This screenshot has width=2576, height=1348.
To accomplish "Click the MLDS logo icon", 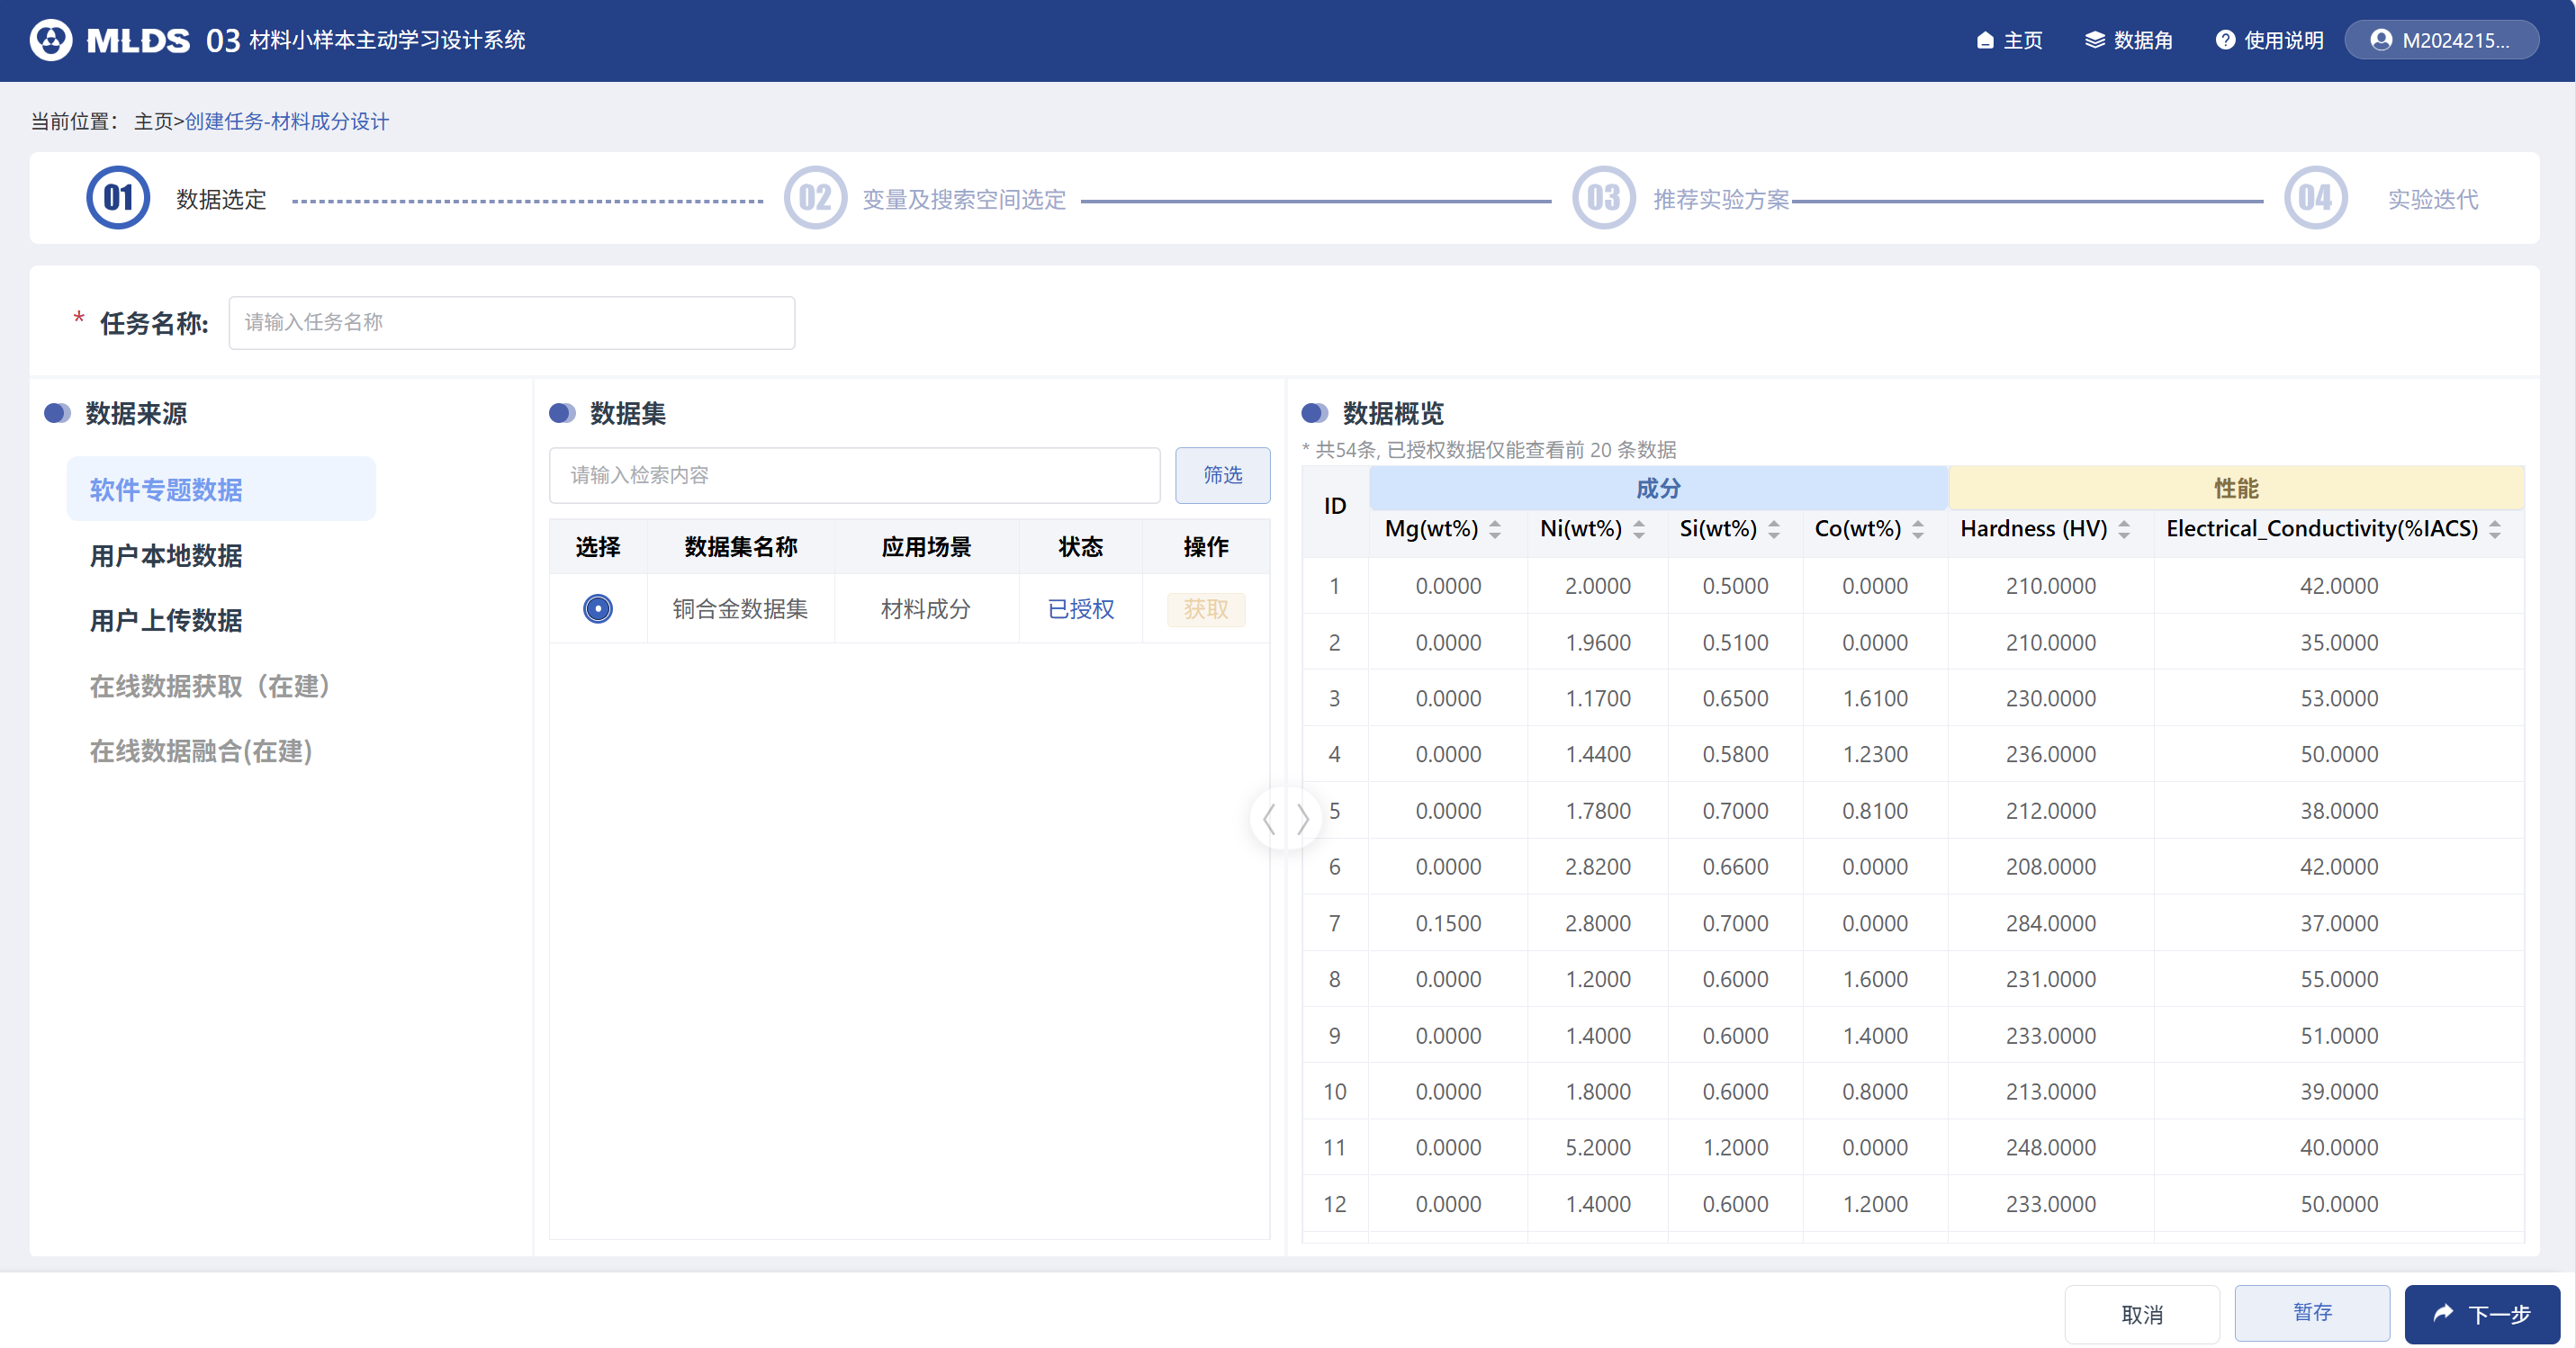I will 51,40.
